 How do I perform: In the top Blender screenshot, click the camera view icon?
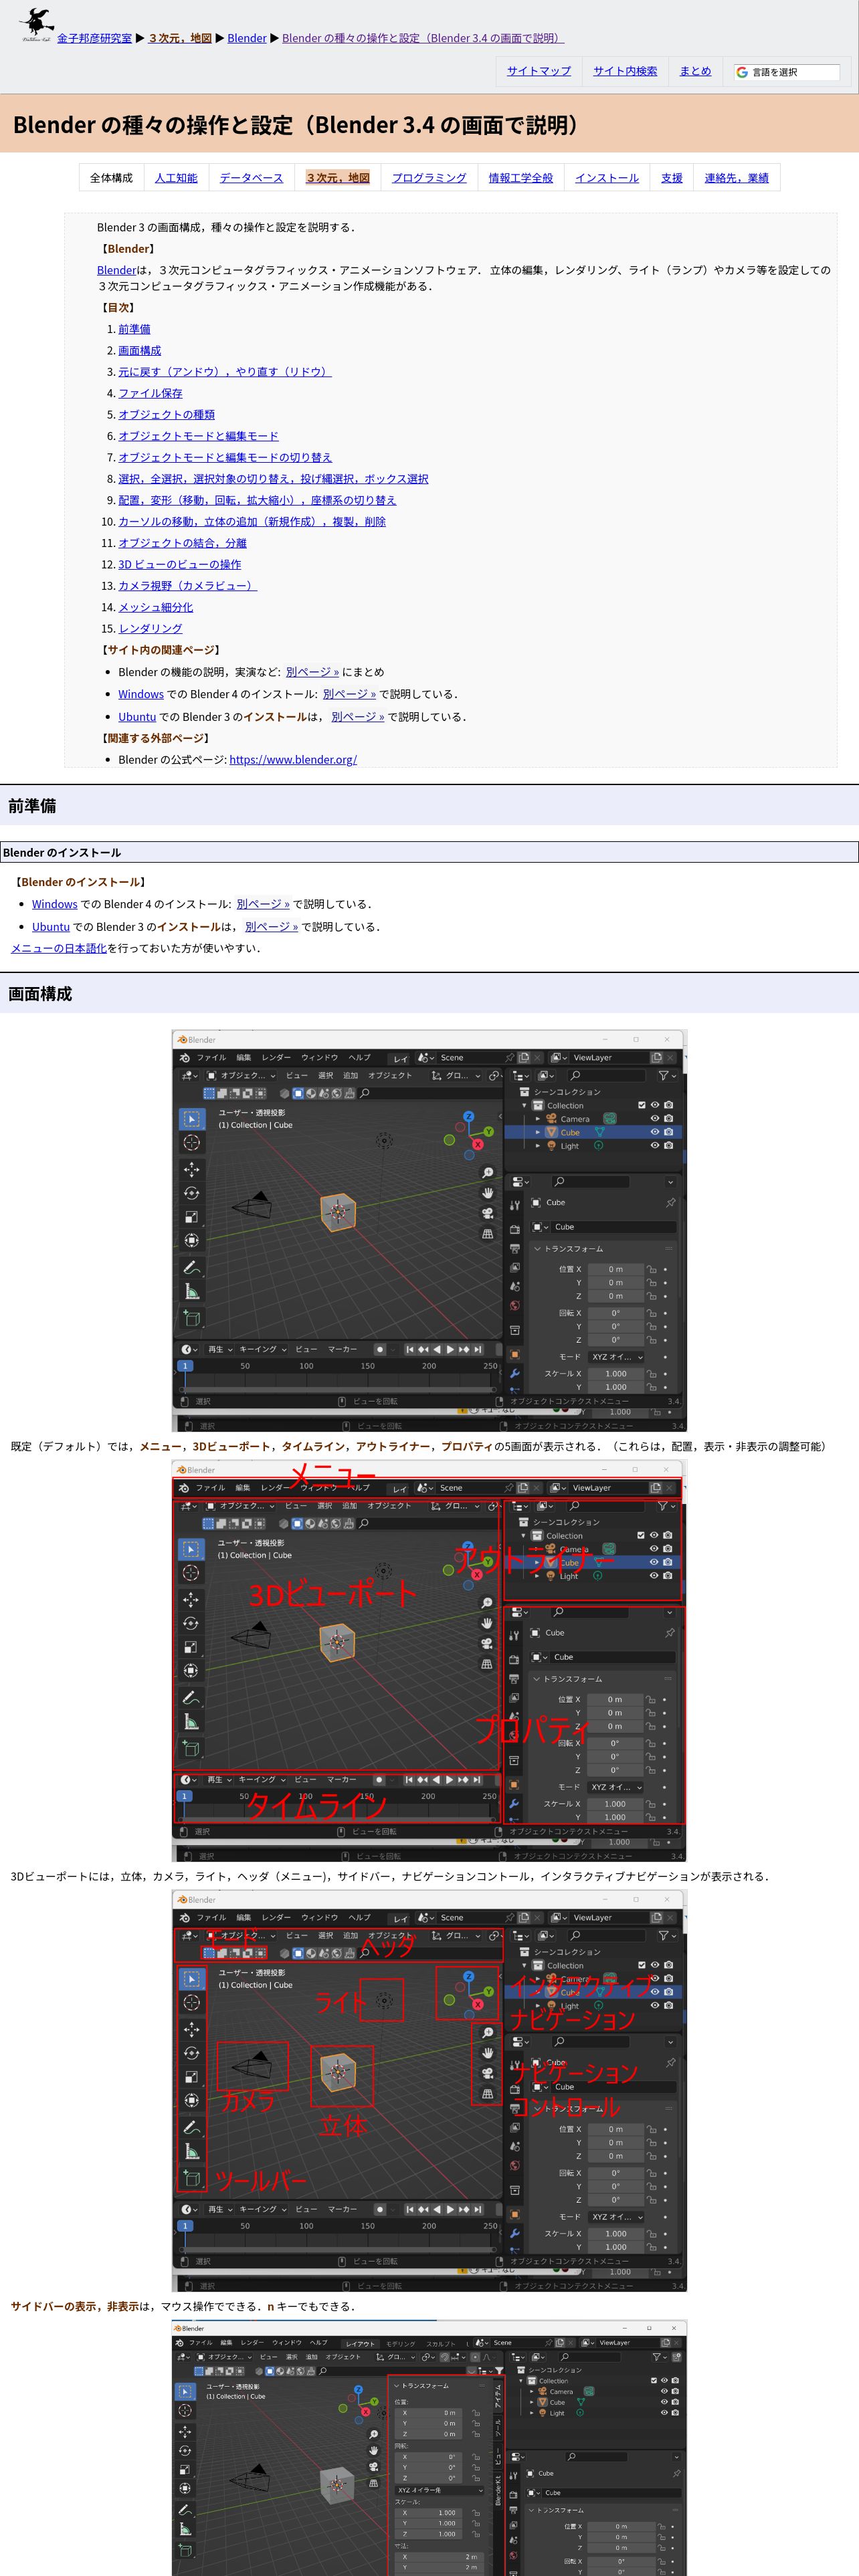(487, 1213)
